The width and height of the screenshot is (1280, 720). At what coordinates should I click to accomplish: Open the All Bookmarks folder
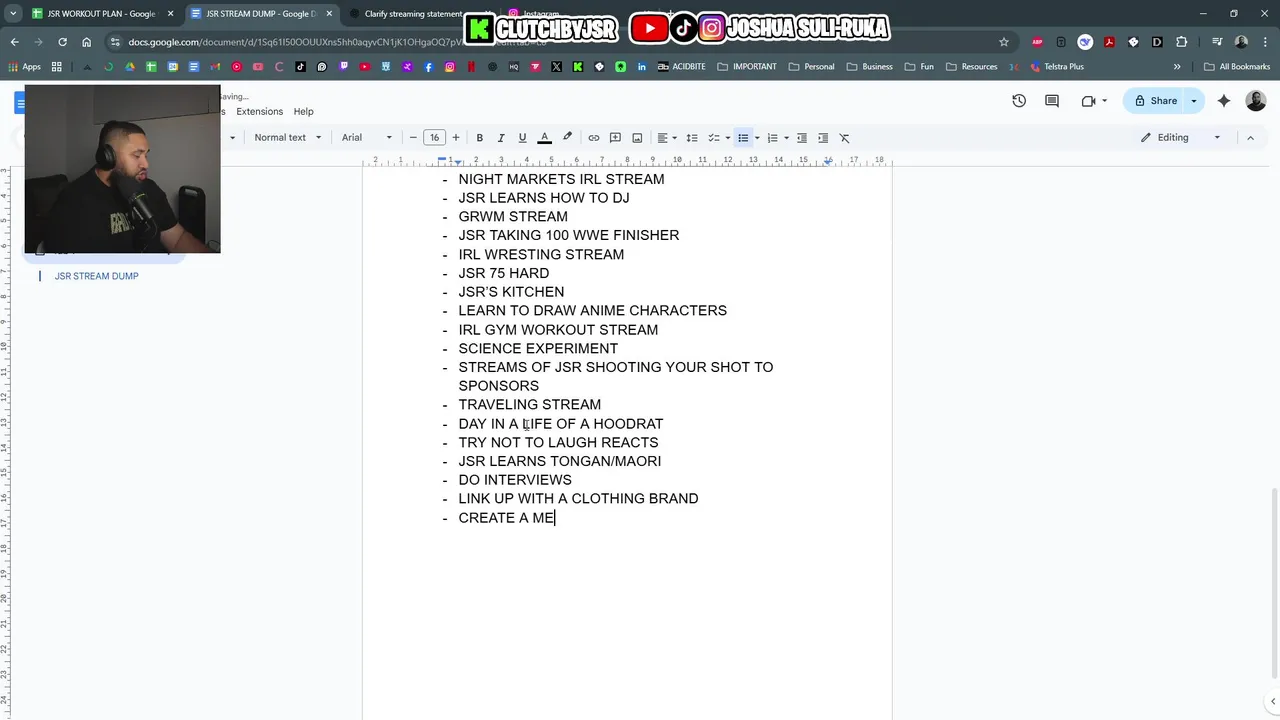click(1237, 67)
